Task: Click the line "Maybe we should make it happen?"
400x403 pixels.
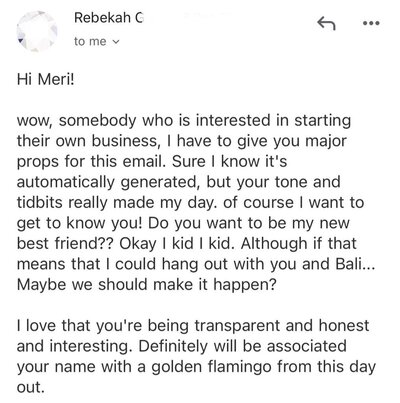Action: coord(147,285)
